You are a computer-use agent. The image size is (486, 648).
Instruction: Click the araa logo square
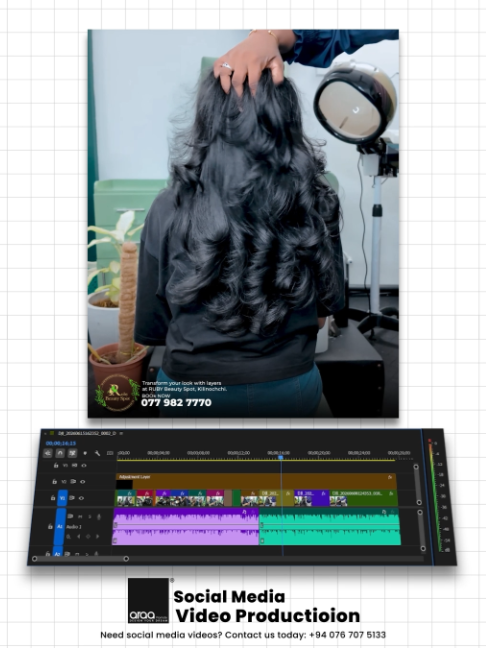(x=148, y=600)
